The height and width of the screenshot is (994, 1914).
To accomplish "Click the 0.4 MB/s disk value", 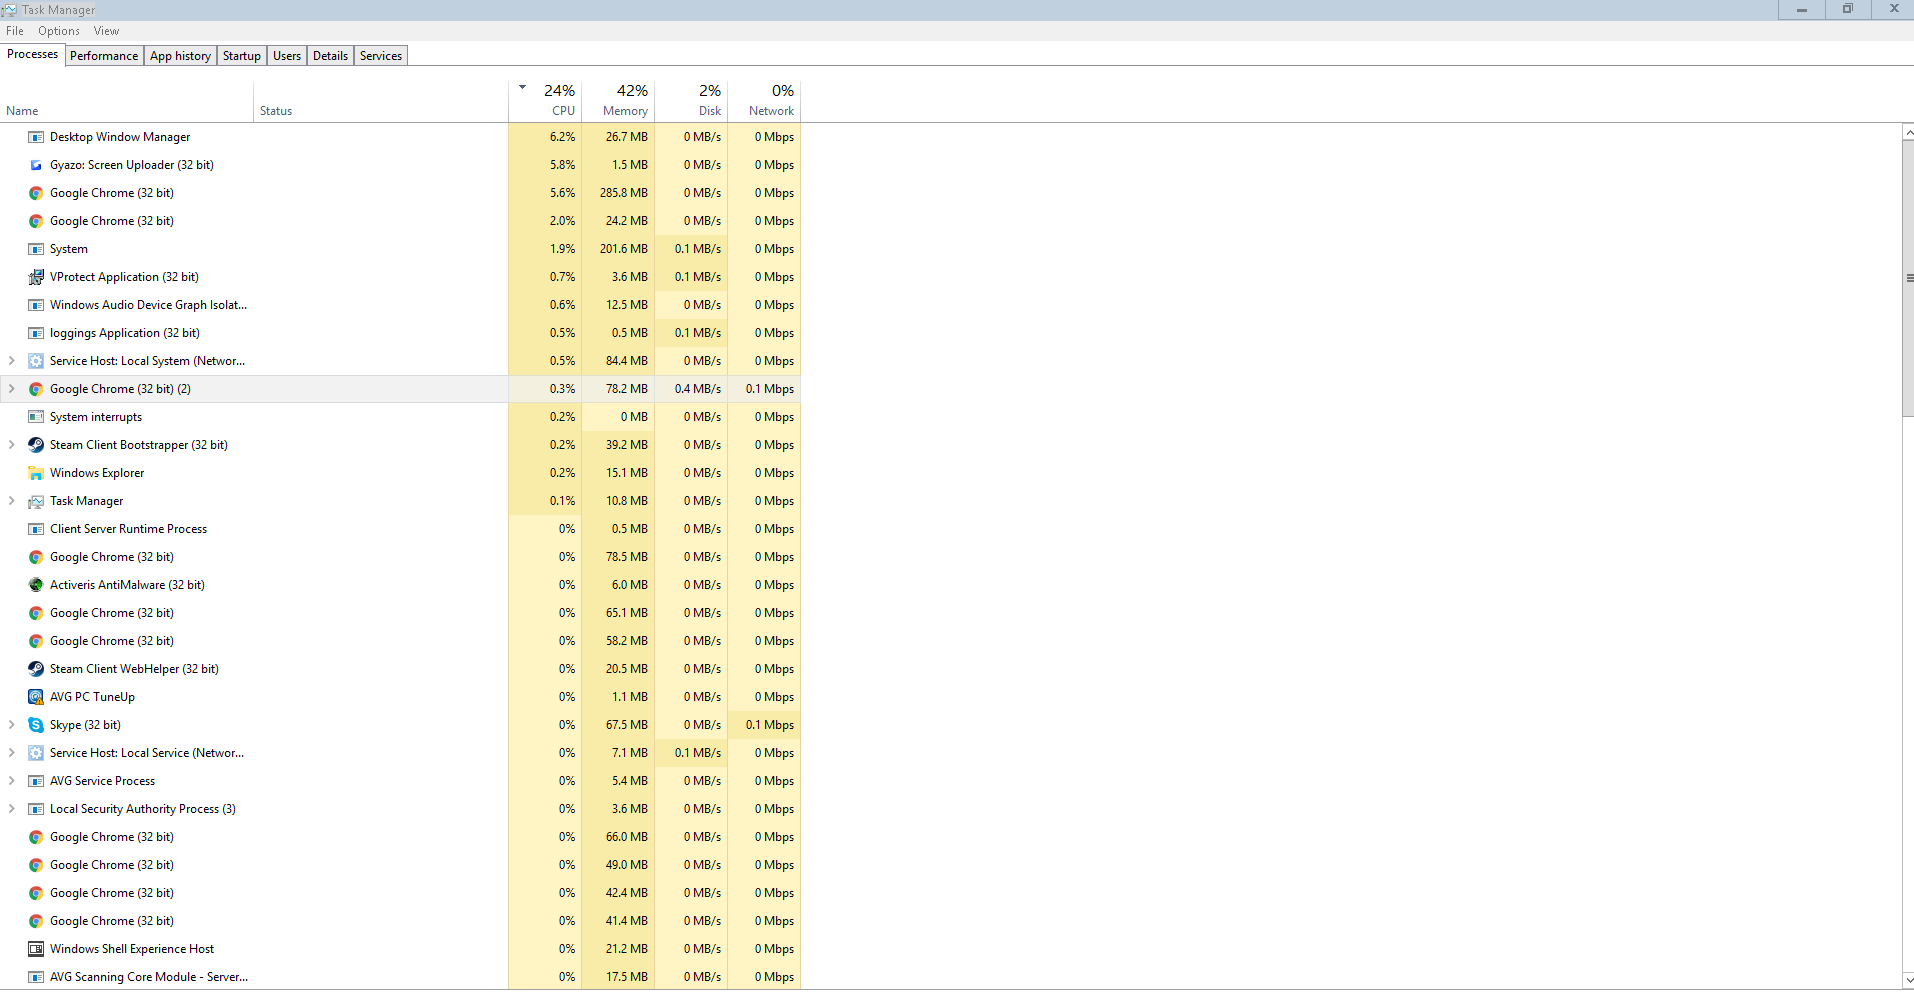I will tap(697, 389).
